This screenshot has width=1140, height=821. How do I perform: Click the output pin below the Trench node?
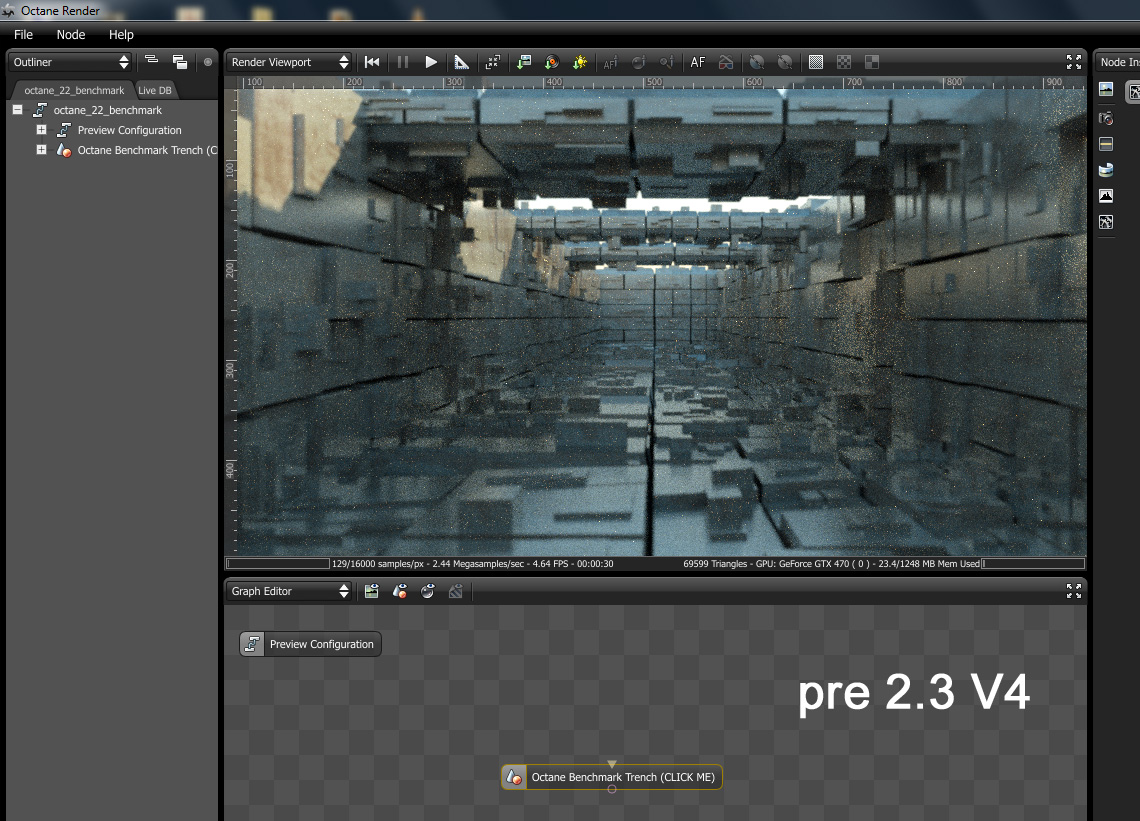(611, 790)
